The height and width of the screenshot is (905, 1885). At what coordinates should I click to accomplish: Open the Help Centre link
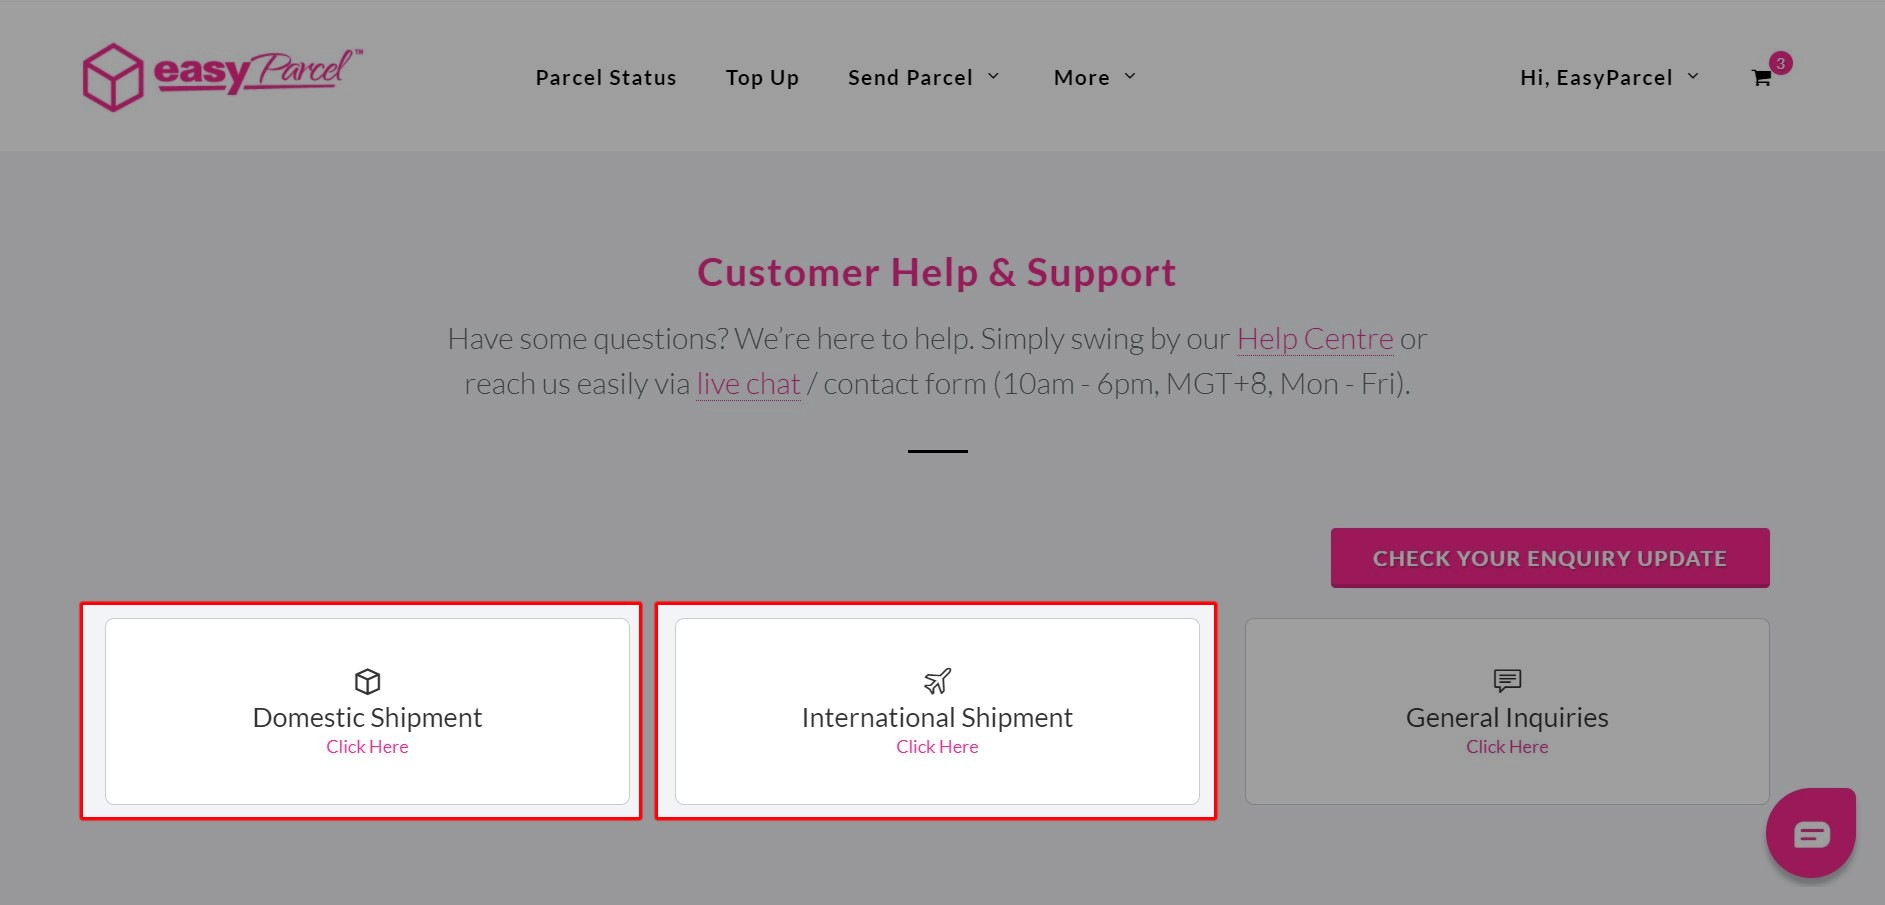click(x=1314, y=339)
